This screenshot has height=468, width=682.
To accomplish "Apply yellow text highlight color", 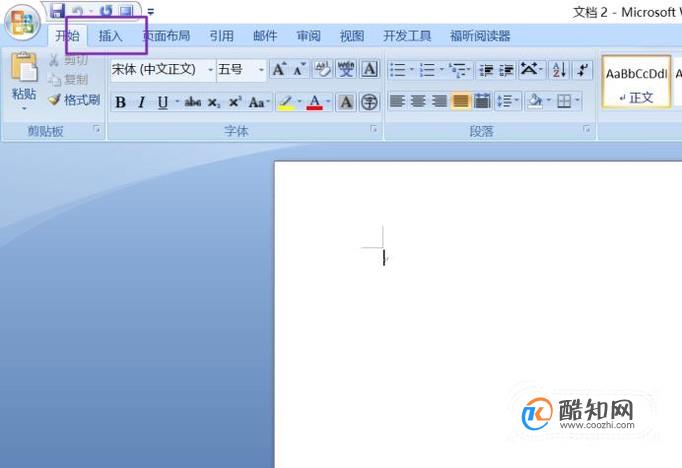I will click(x=286, y=103).
